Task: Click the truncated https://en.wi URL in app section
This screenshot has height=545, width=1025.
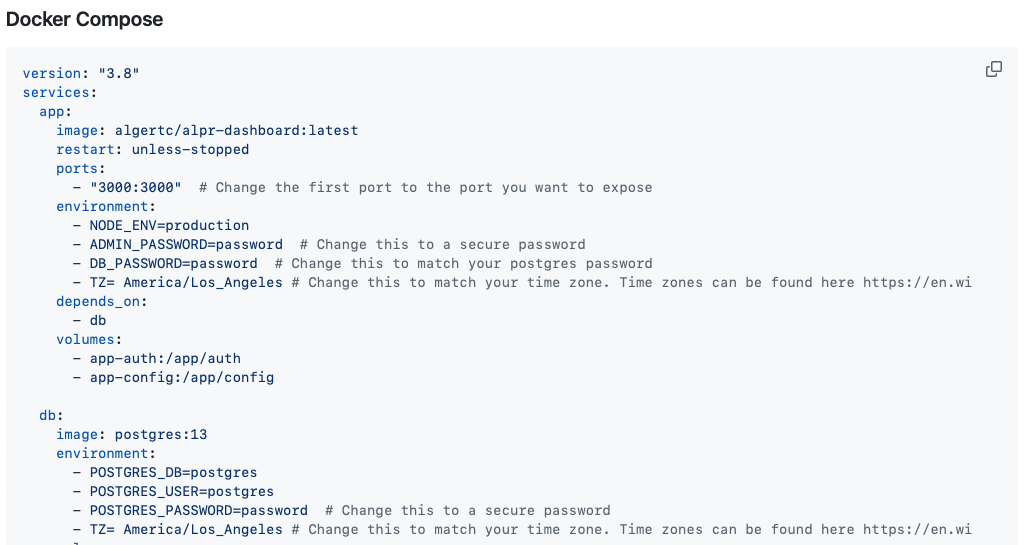Action: click(x=917, y=282)
